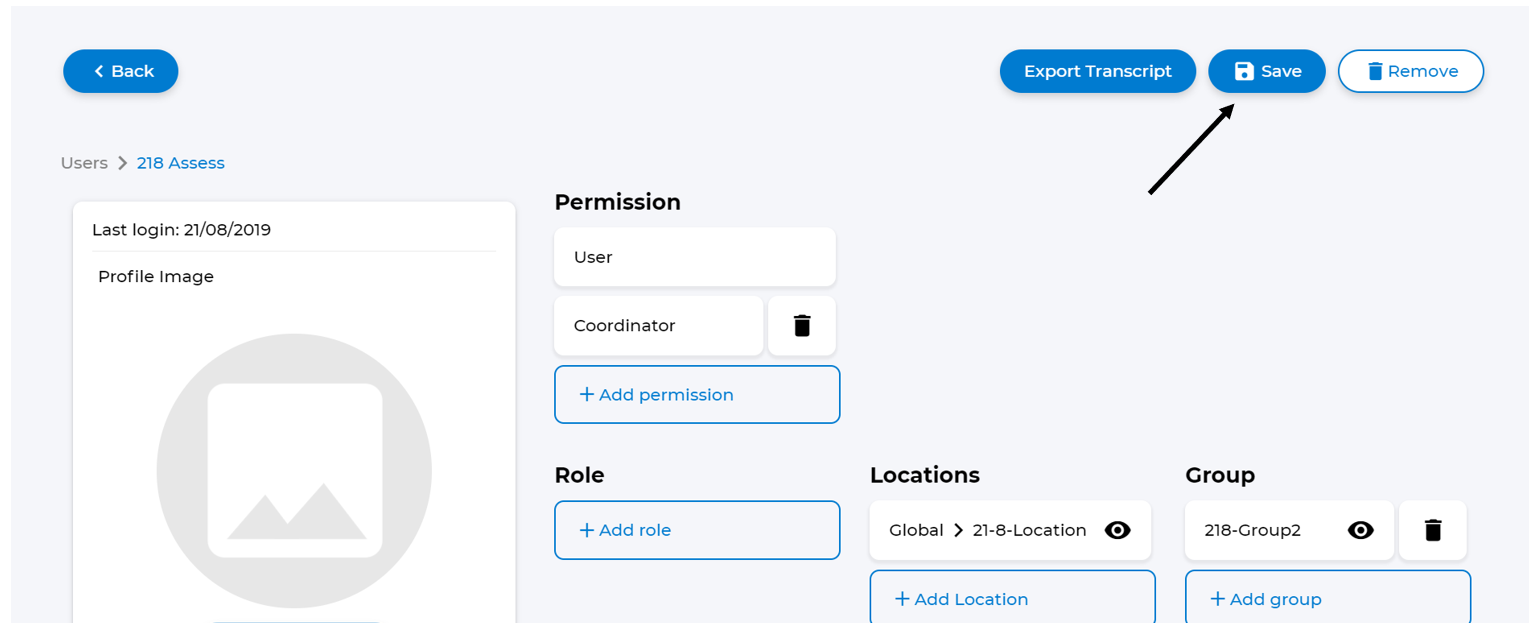Select the User permission entry
1529x623 pixels.
tap(694, 257)
